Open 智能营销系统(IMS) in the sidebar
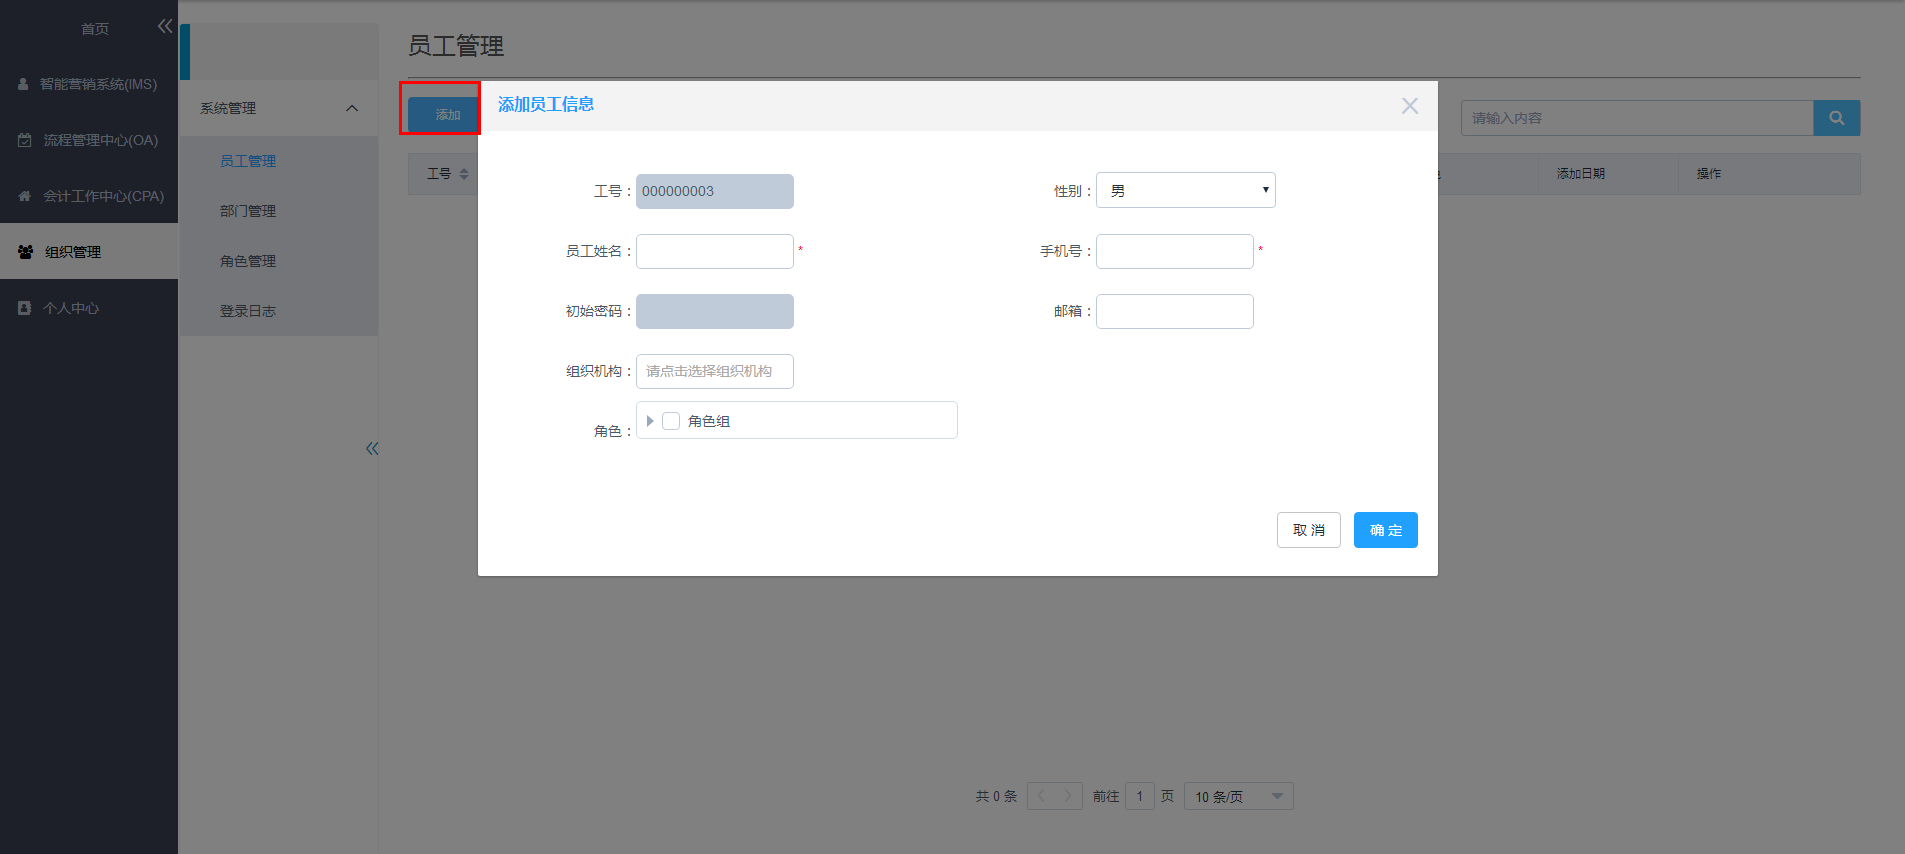The height and width of the screenshot is (854, 1905). coord(98,84)
